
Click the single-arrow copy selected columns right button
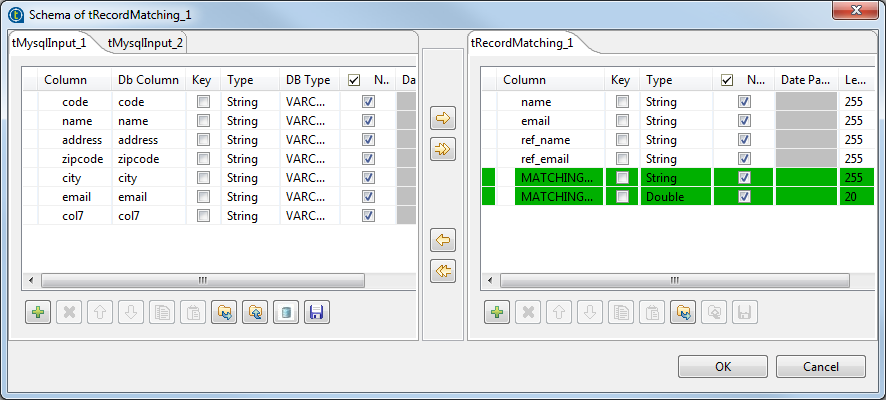(442, 119)
